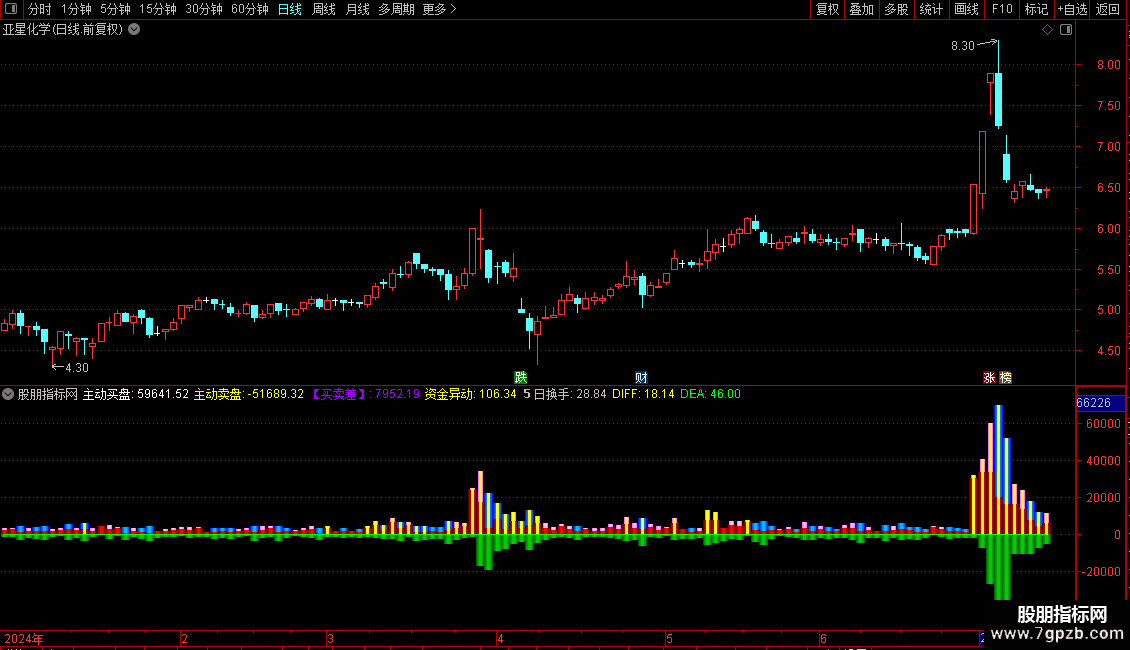
Task: Click the 8.30 high price label
Action: (963, 46)
